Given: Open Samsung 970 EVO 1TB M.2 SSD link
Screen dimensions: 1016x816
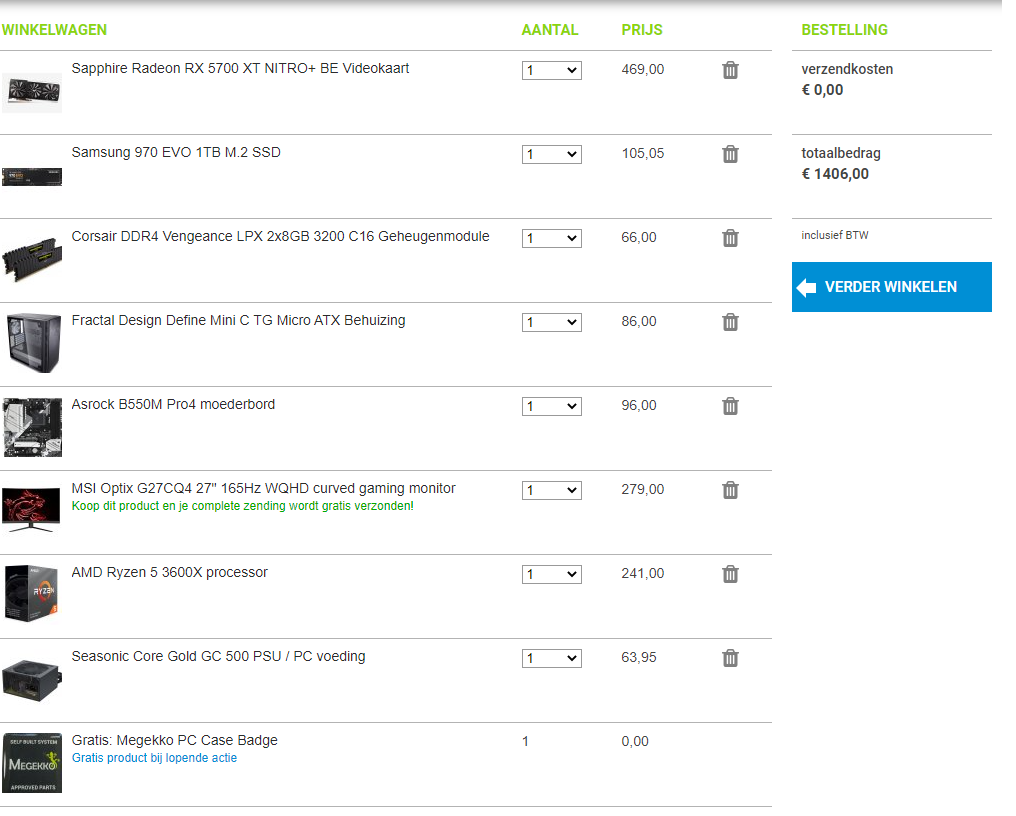Looking at the screenshot, I should click(176, 152).
